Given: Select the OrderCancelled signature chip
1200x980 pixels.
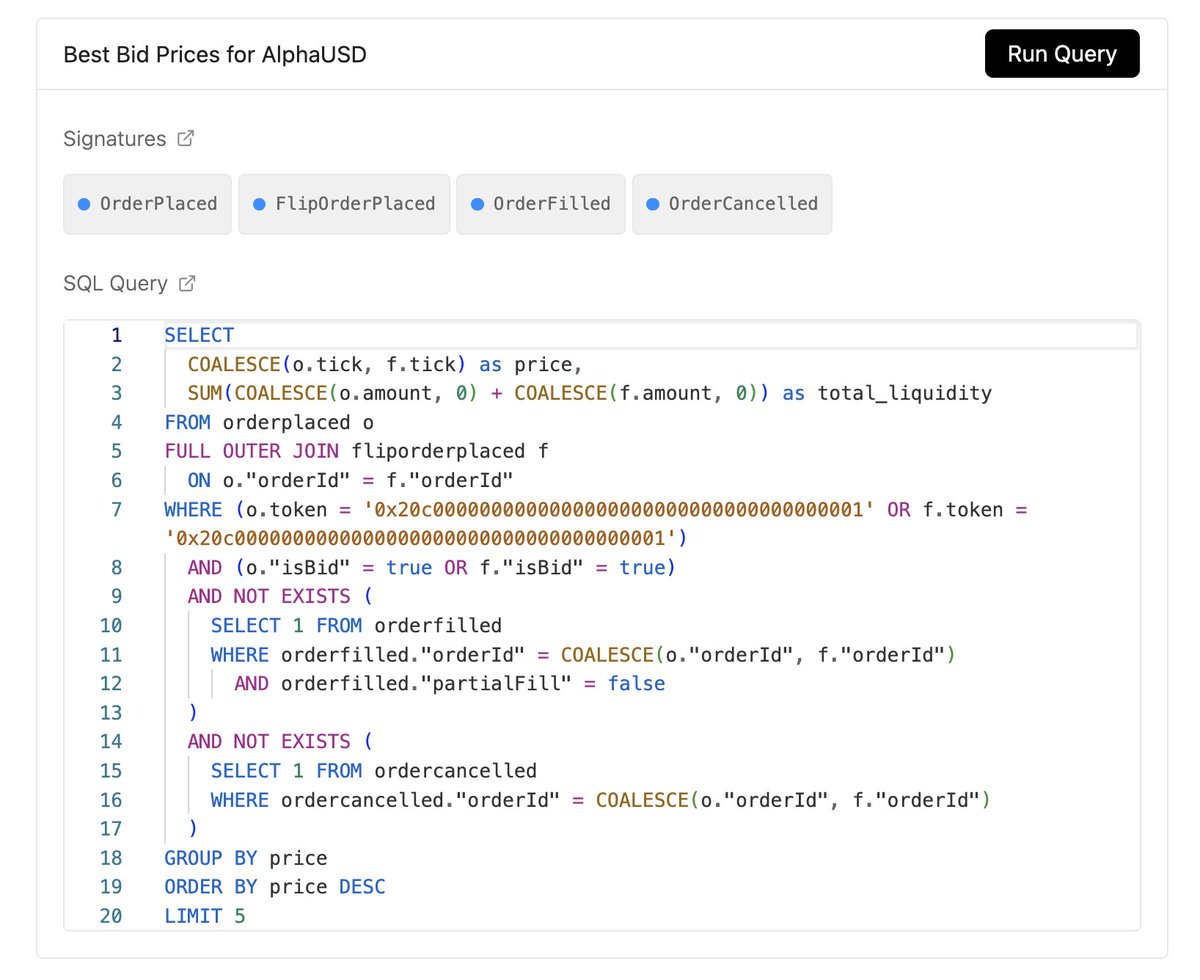Looking at the screenshot, I should point(732,204).
